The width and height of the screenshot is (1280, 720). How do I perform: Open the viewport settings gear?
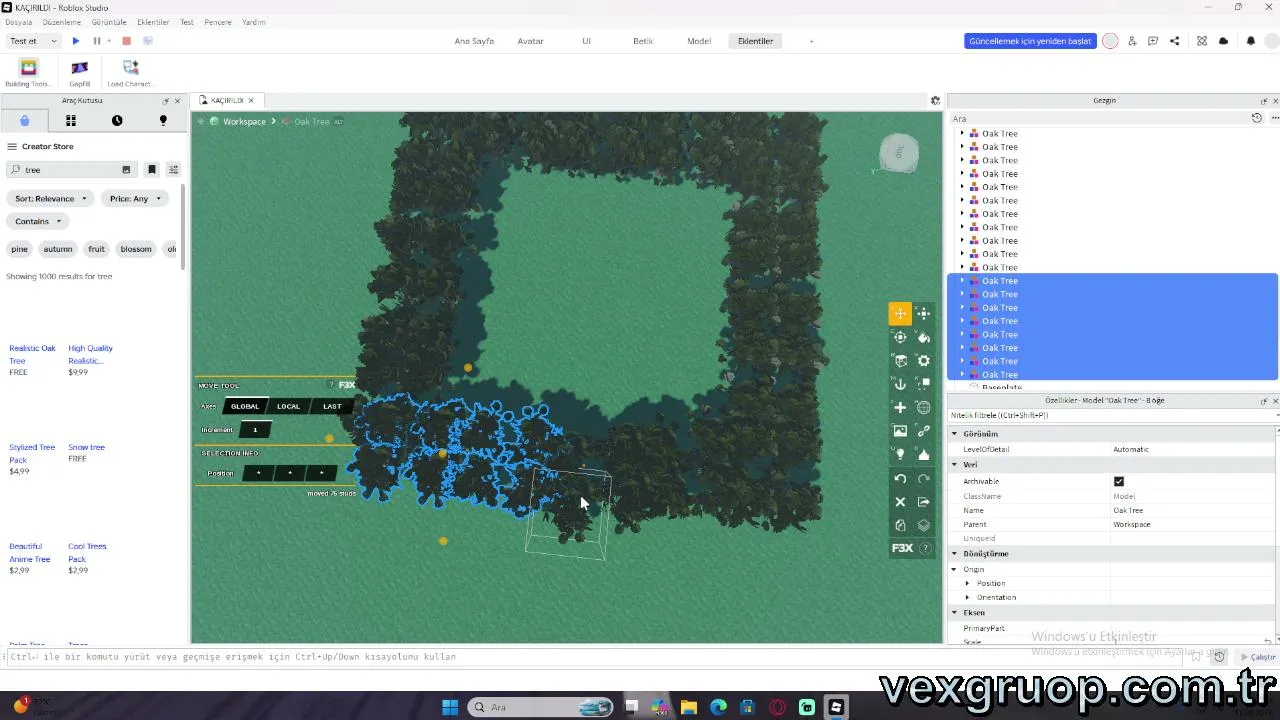935,100
